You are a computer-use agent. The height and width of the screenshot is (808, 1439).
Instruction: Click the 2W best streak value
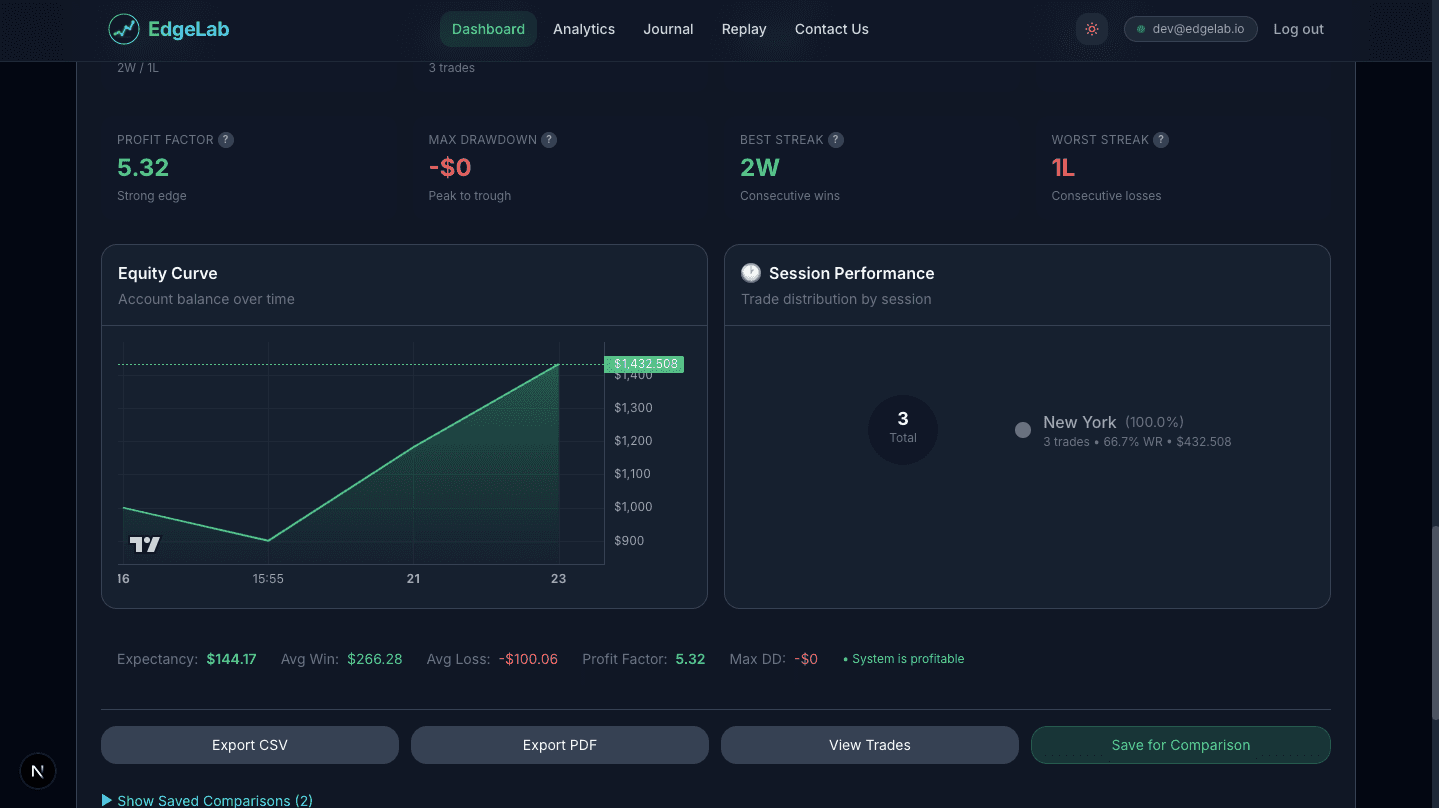coord(760,168)
